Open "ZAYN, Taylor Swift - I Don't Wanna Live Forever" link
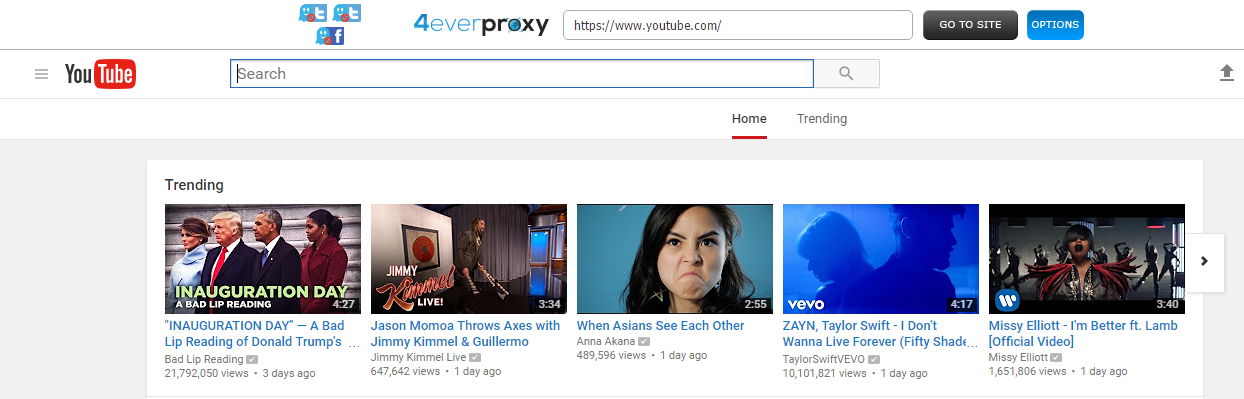Viewport: 1244px width, 399px height. coord(880,334)
